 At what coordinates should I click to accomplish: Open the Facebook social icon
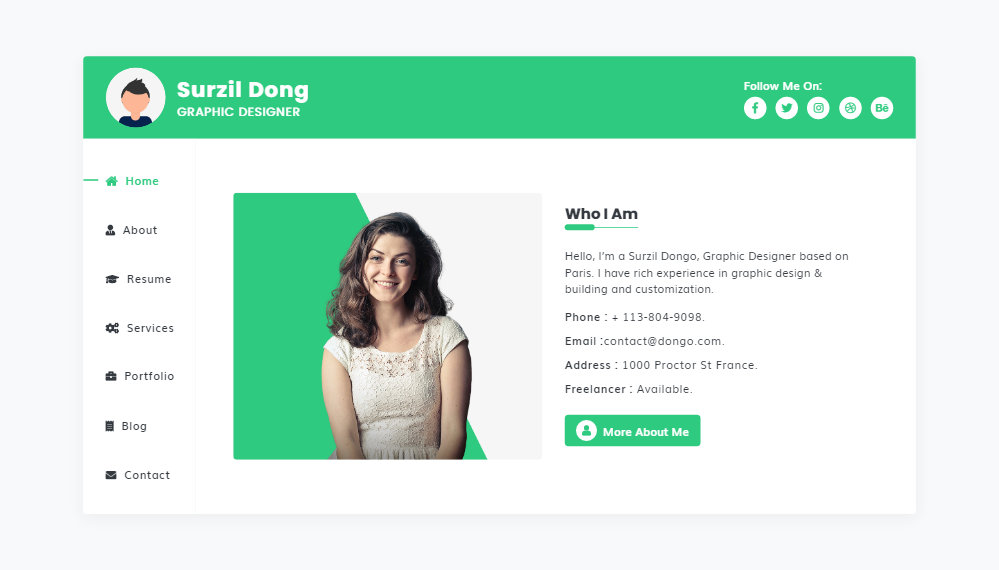click(755, 108)
